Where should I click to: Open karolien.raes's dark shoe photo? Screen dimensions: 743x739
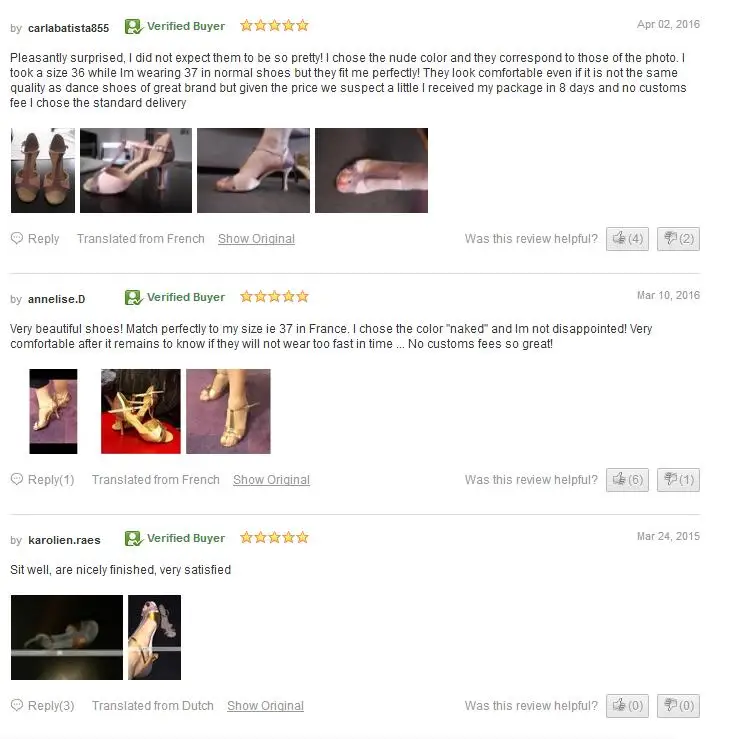[x=67, y=638]
